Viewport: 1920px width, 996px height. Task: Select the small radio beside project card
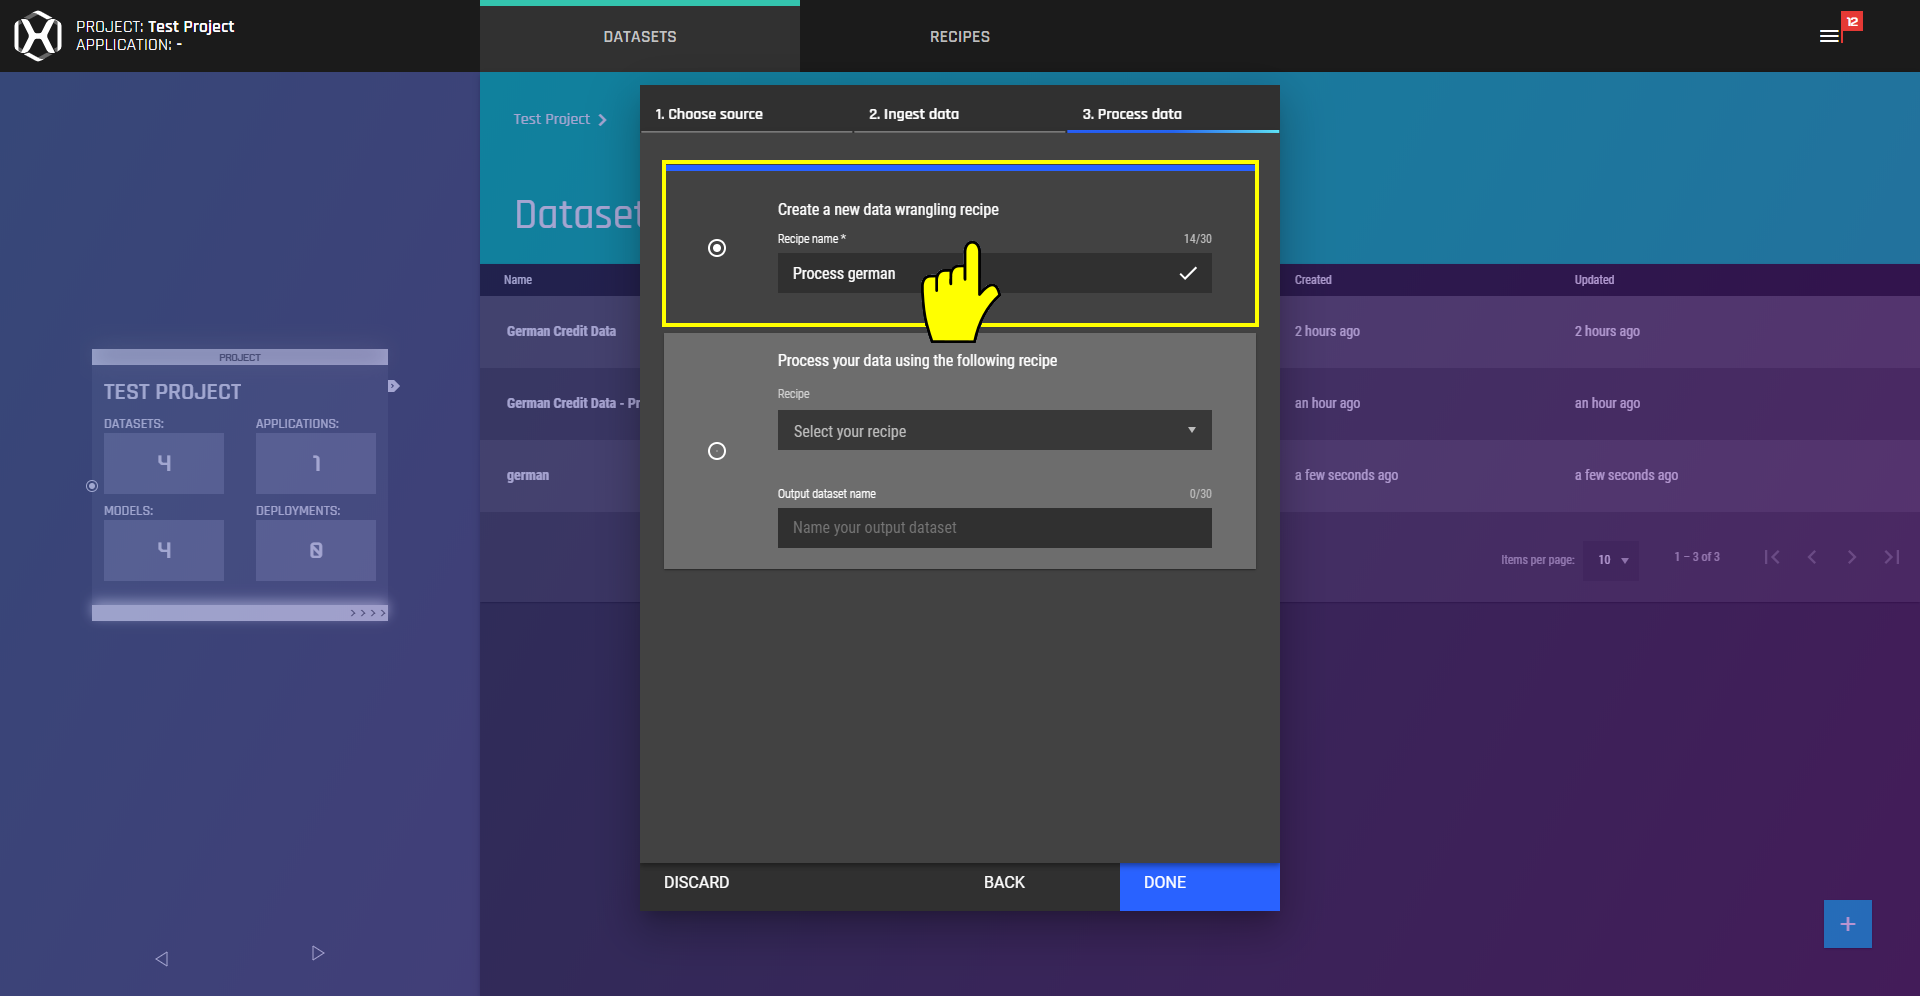point(92,486)
